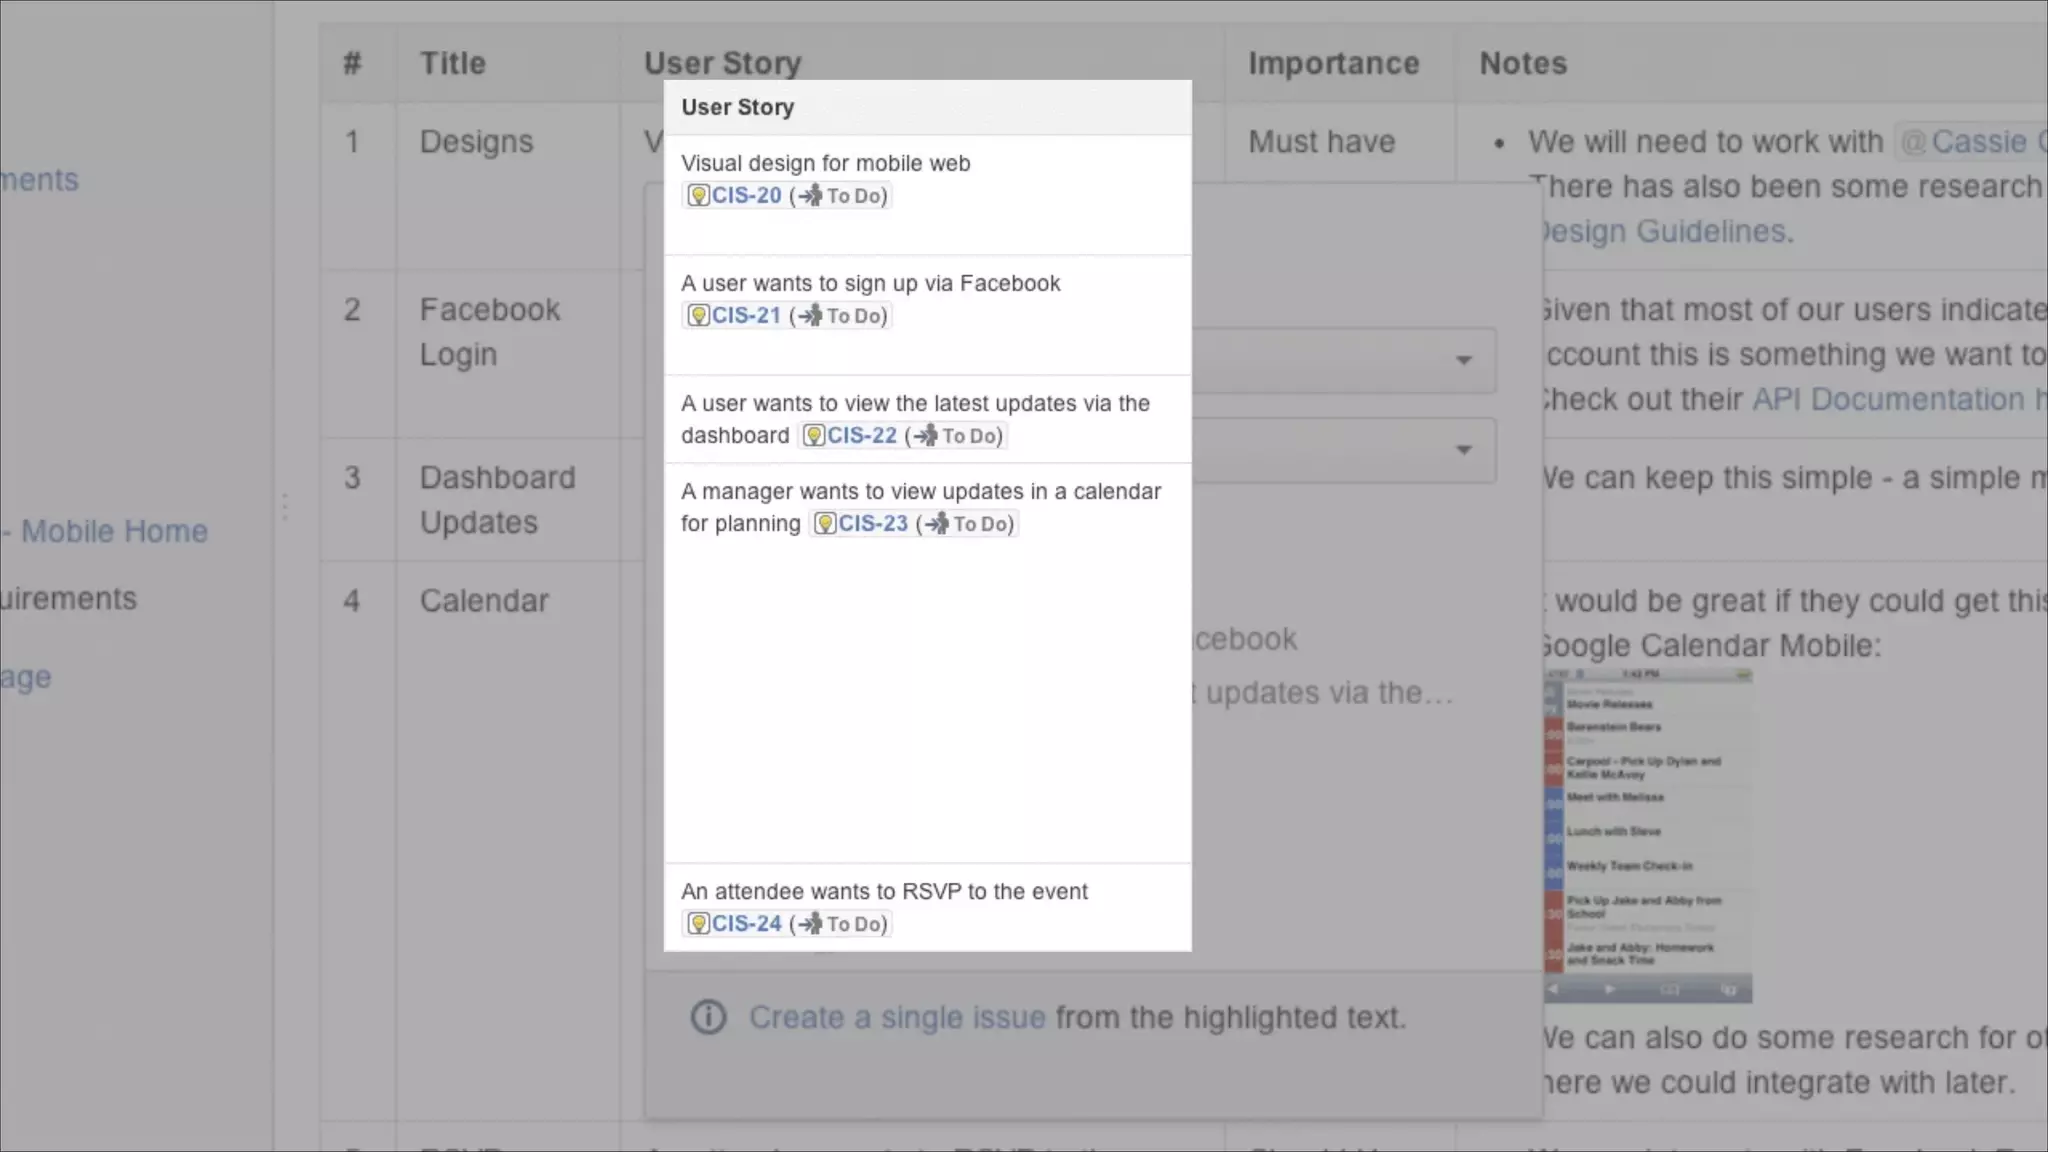The width and height of the screenshot is (2048, 1152).
Task: Click the To Do status icon for CIS-24
Action: [810, 924]
